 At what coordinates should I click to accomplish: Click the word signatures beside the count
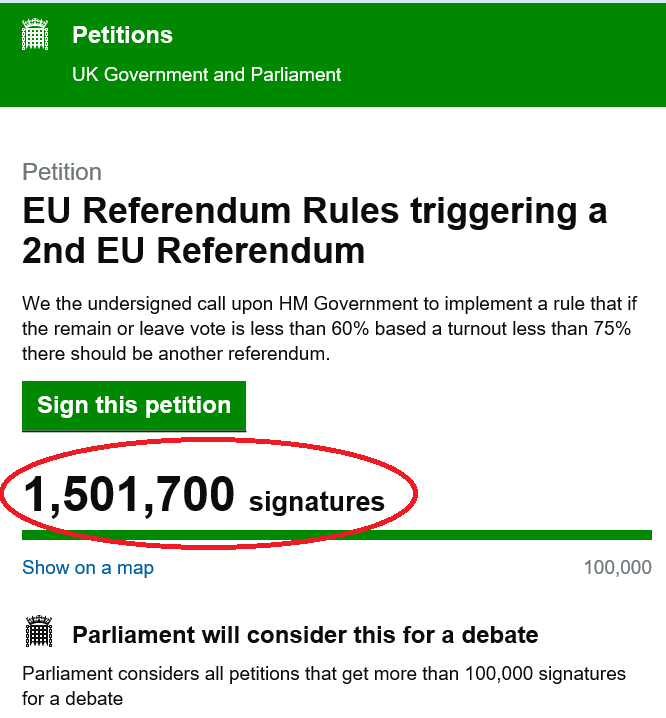pos(316,501)
